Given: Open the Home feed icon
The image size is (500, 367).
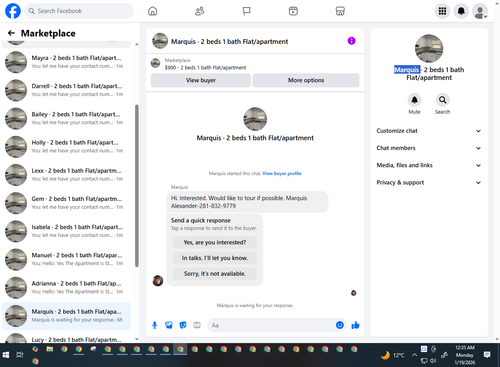Looking at the screenshot, I should [x=153, y=11].
